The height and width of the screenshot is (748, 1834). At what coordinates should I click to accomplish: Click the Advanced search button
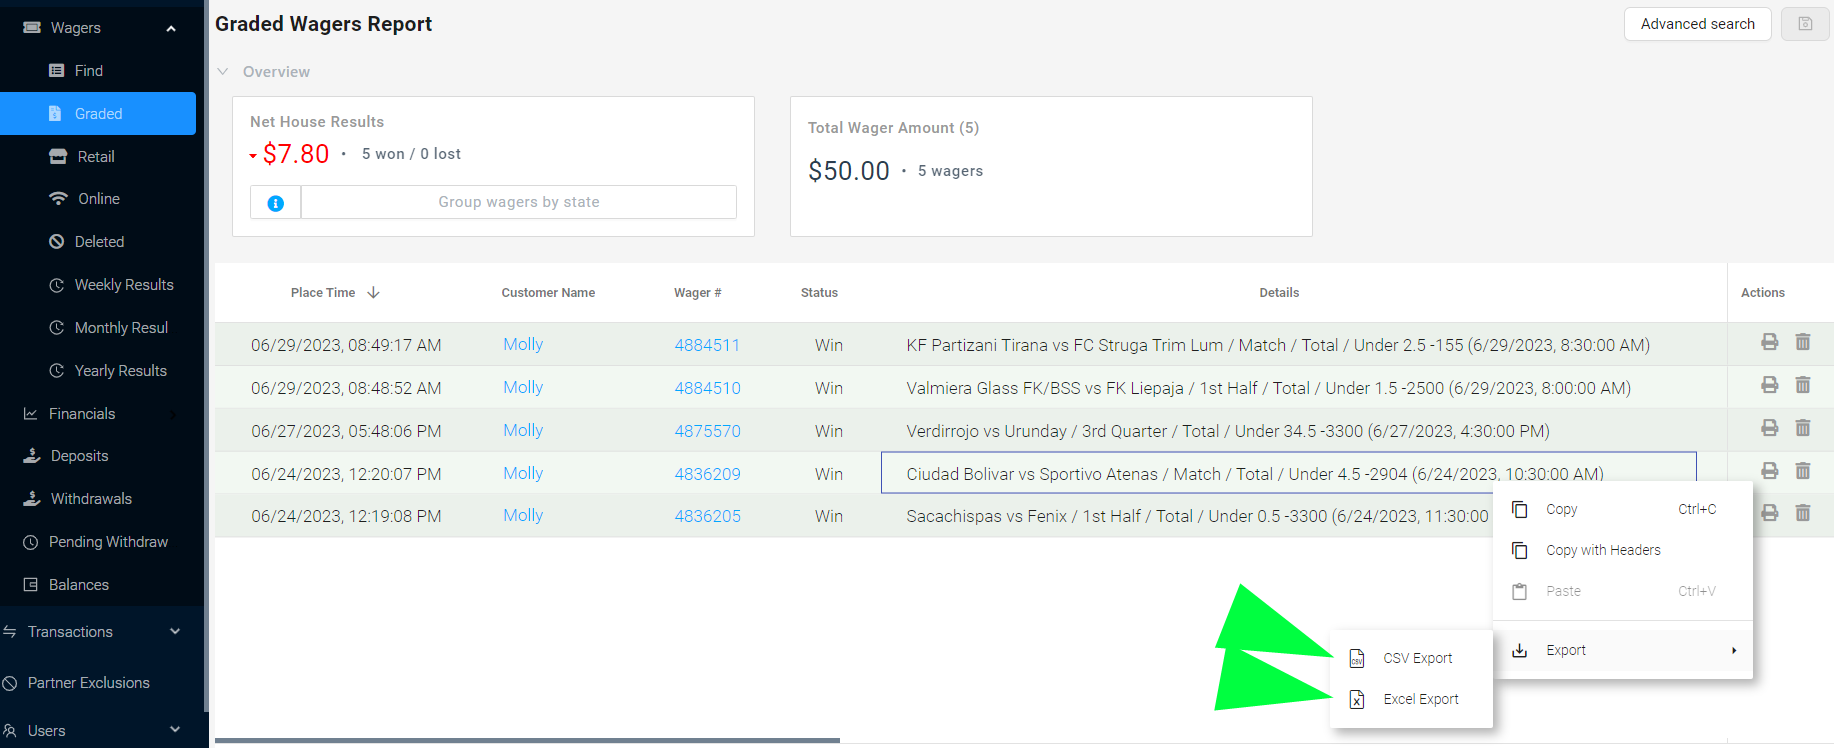pyautogui.click(x=1698, y=24)
